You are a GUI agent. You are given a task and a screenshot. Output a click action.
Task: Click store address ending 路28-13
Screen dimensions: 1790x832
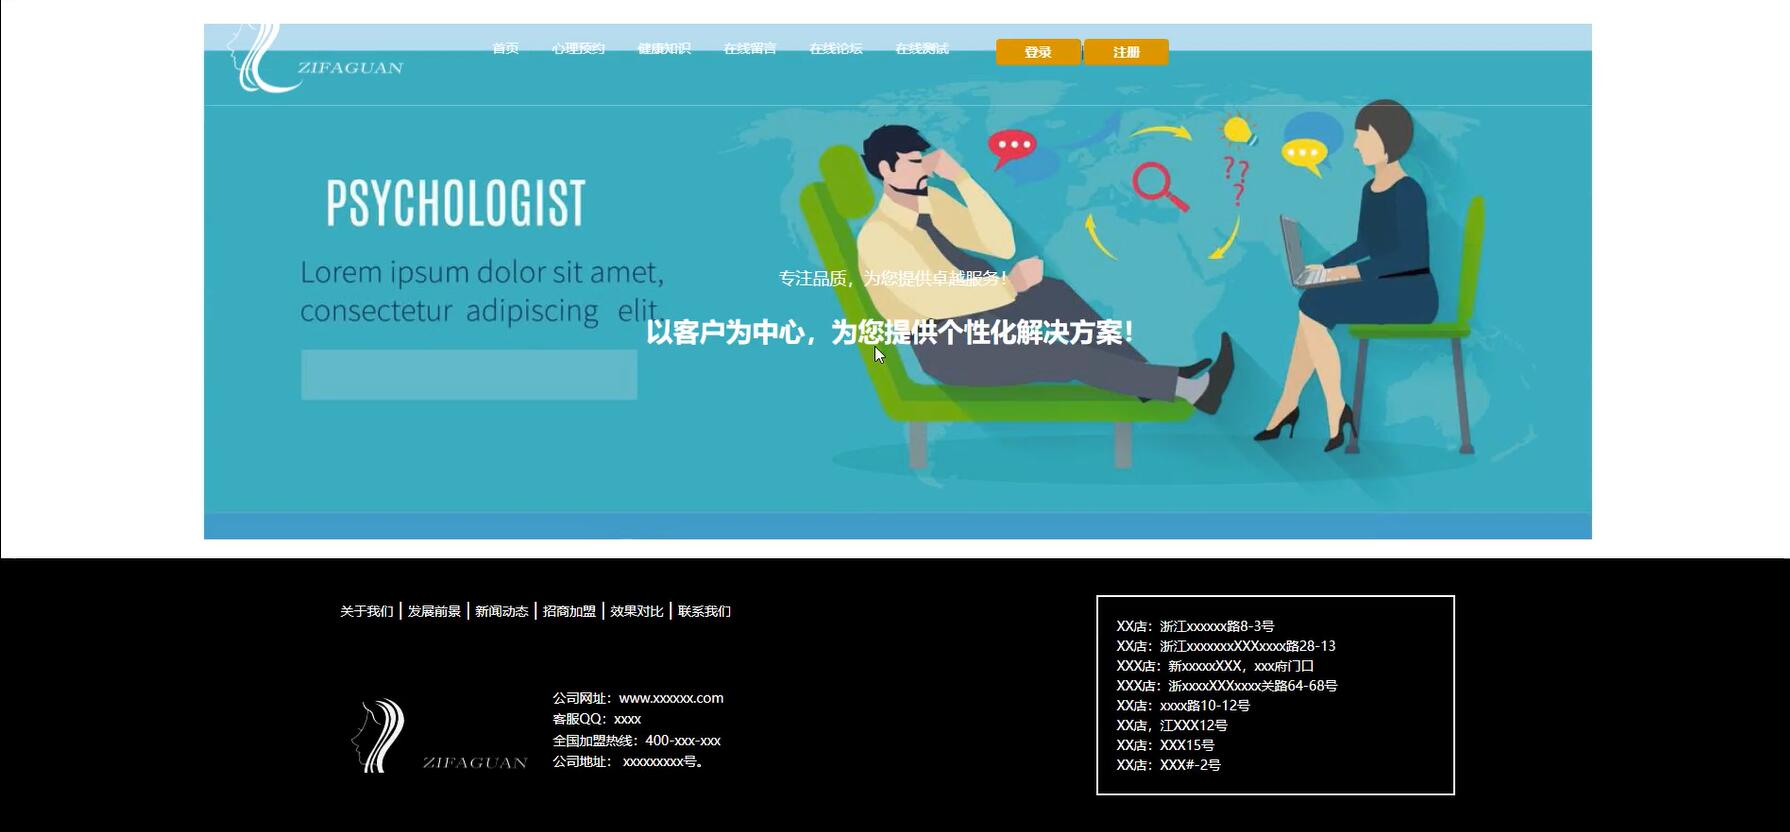(1226, 646)
